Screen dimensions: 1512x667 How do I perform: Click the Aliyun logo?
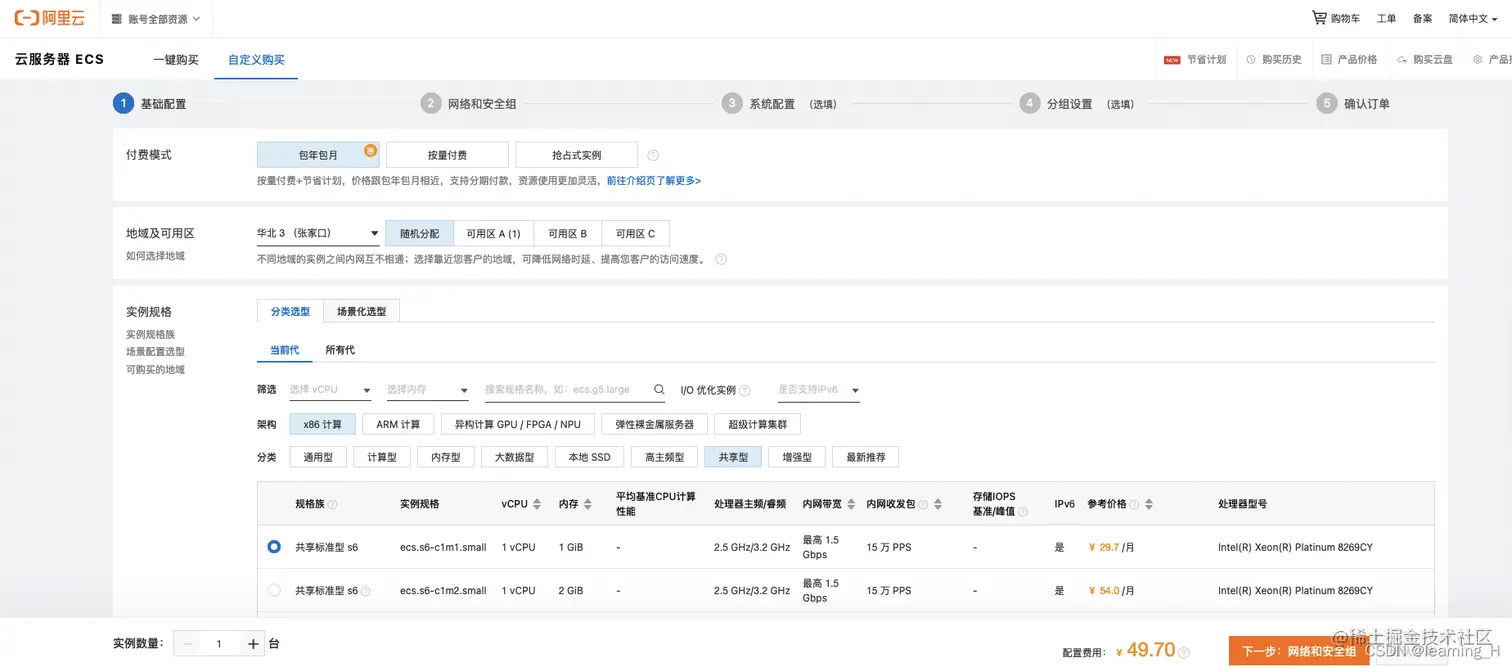pyautogui.click(x=49, y=18)
